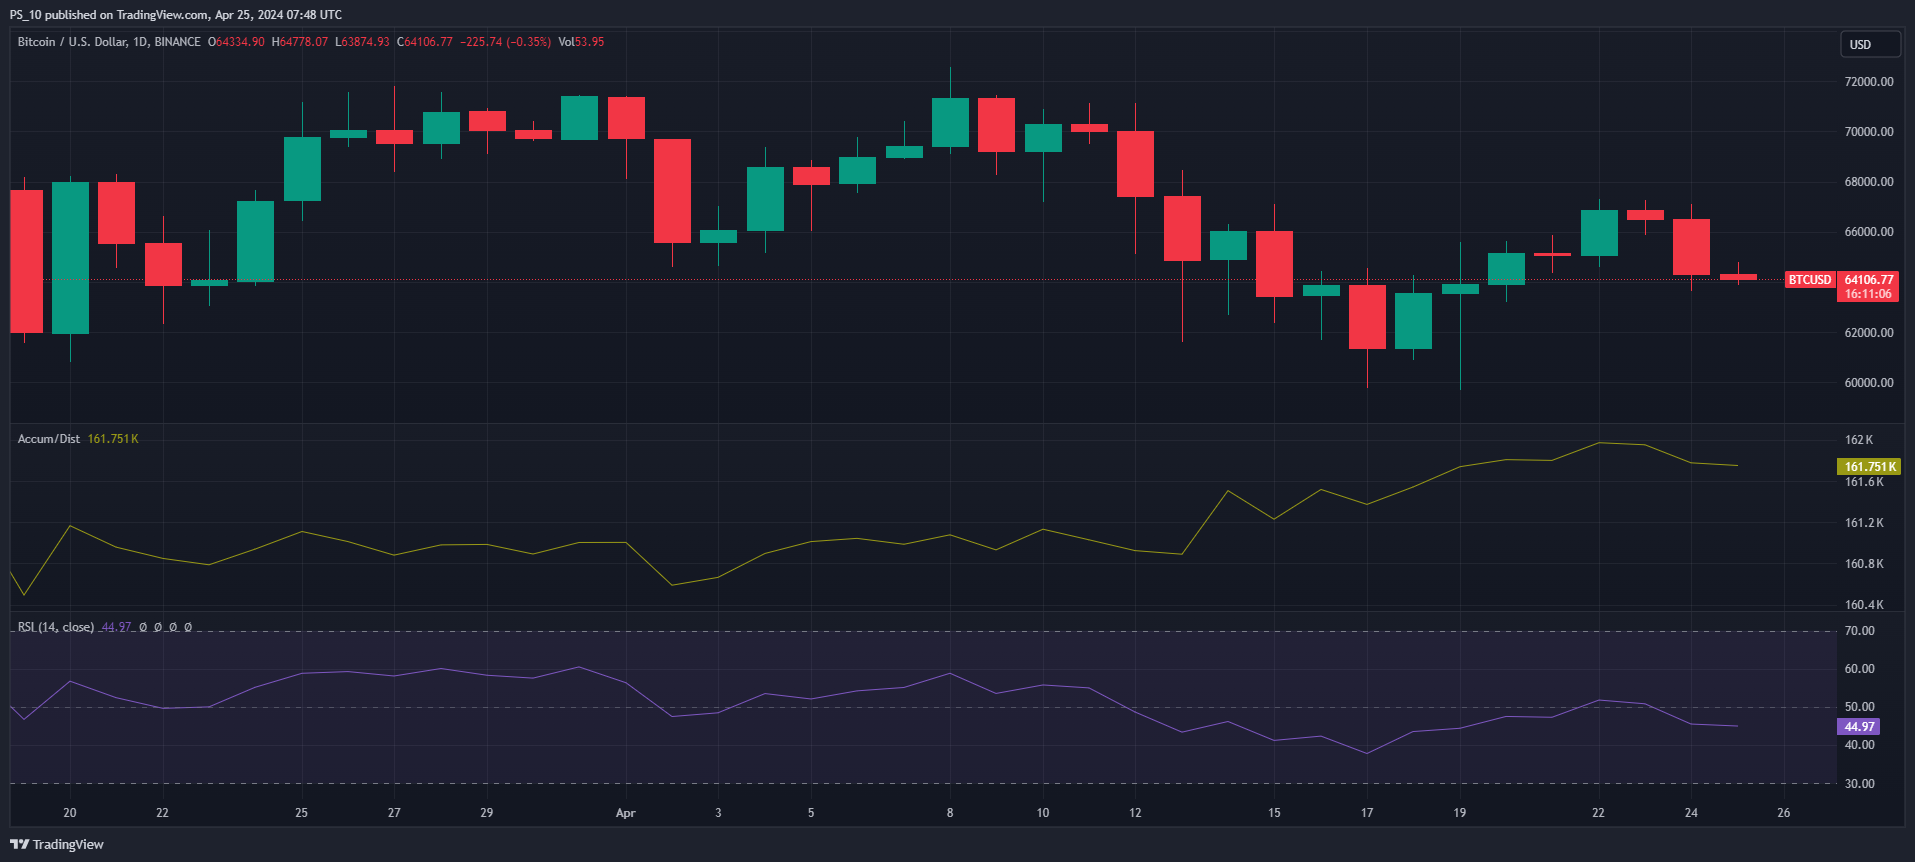Click date 22 beside 24 on time axis
Viewport: 1915px width, 862px height.
(1598, 813)
